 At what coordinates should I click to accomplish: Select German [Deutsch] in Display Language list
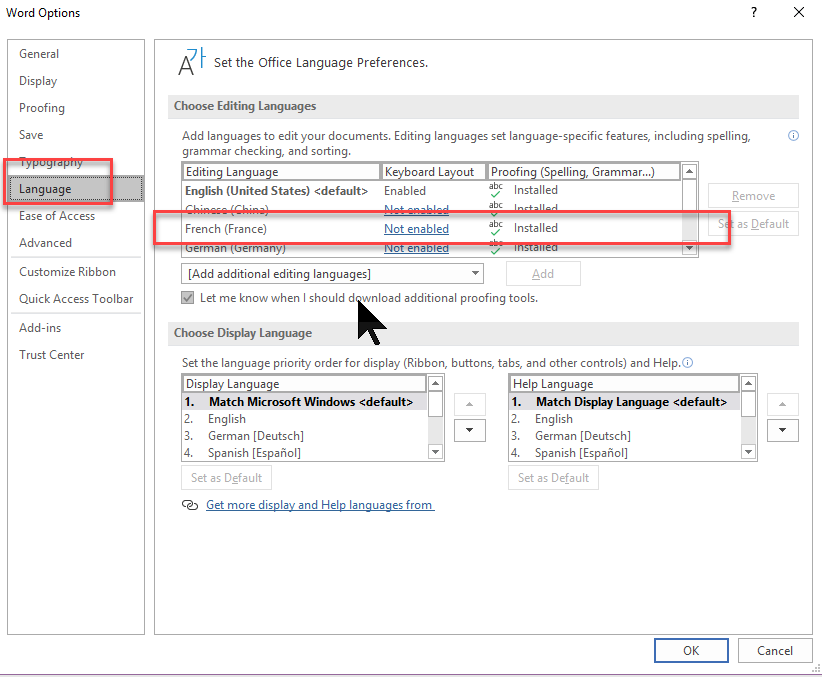pos(305,435)
